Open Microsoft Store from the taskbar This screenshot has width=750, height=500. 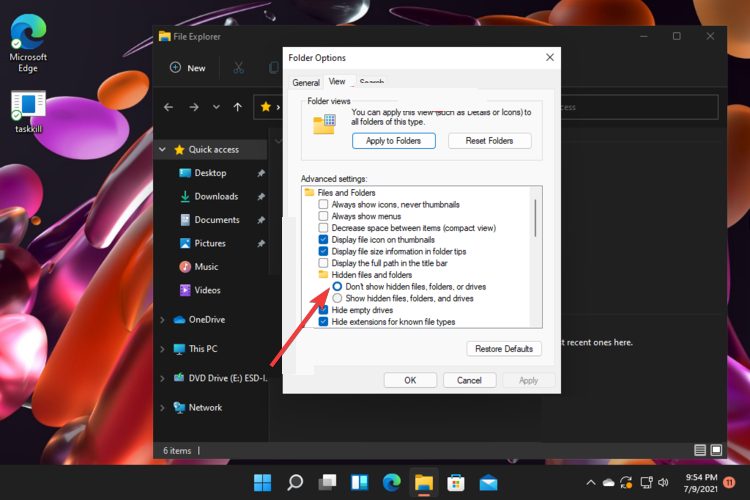click(455, 483)
